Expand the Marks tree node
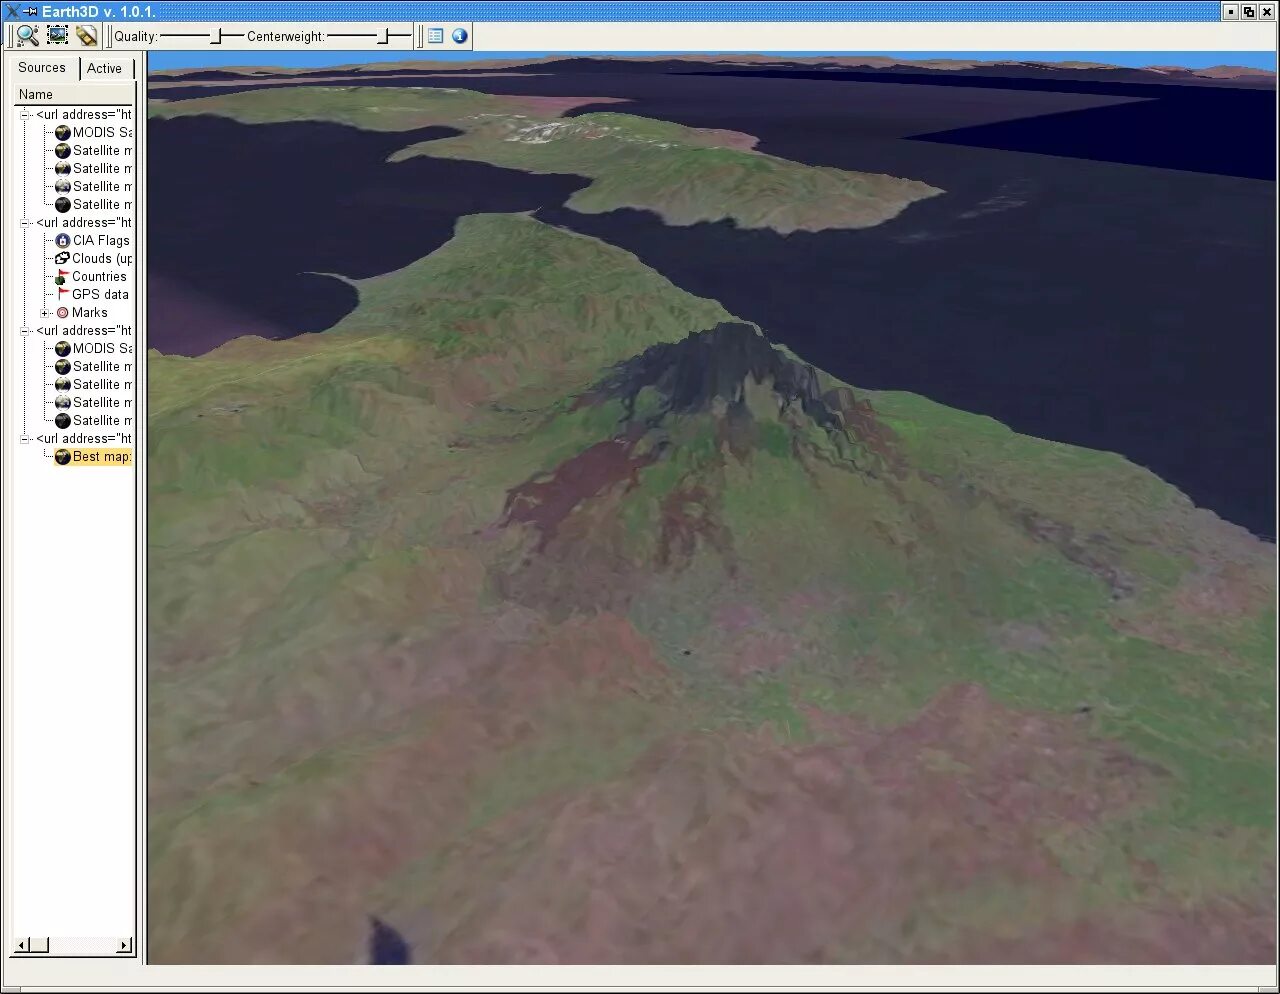 coord(44,313)
